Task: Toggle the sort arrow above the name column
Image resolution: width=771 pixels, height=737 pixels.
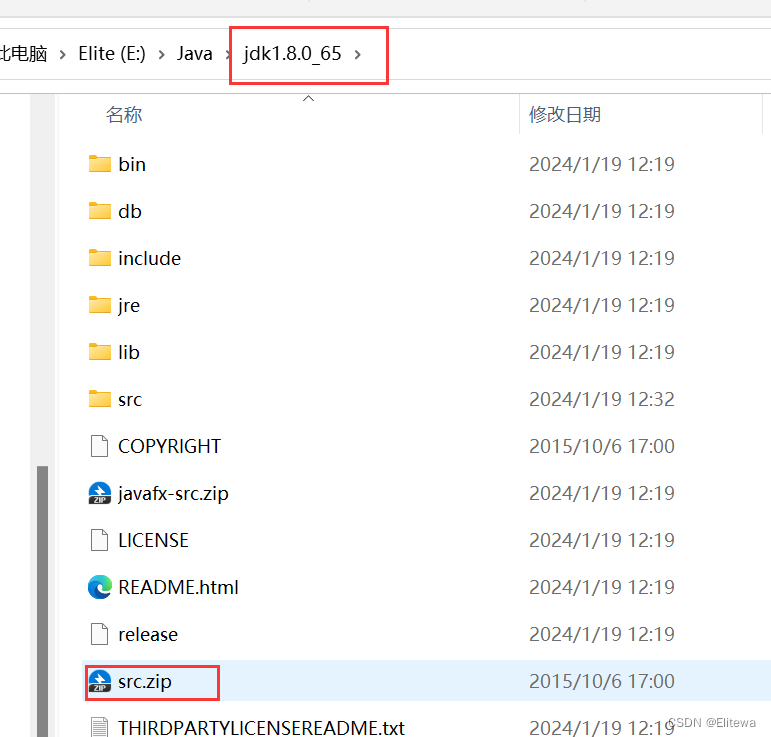Action: click(308, 98)
